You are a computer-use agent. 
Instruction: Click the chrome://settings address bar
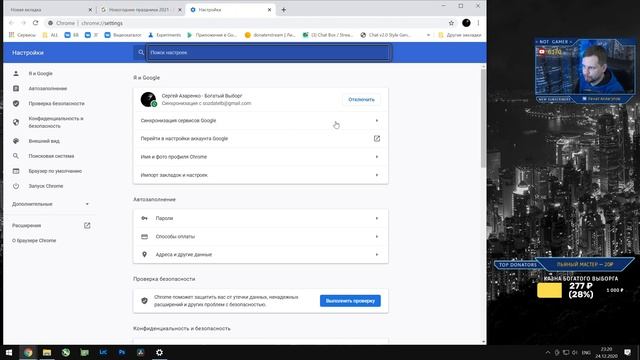click(x=245, y=23)
